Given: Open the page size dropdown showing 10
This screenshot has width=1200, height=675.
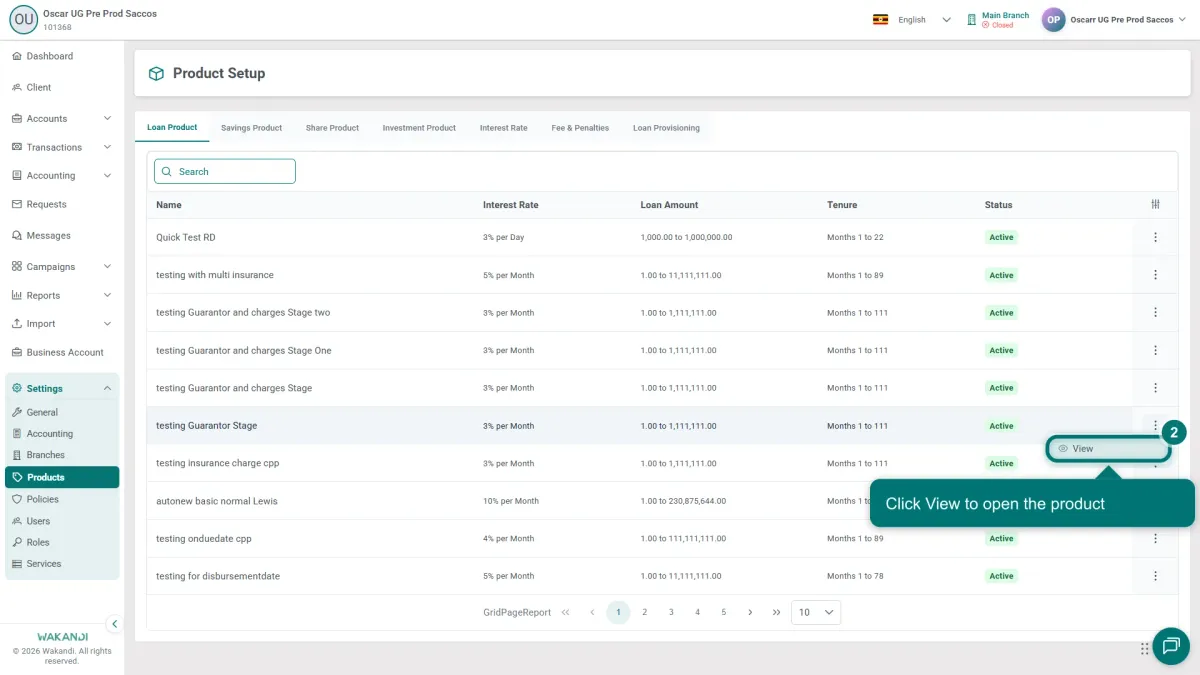Looking at the screenshot, I should click(x=816, y=612).
